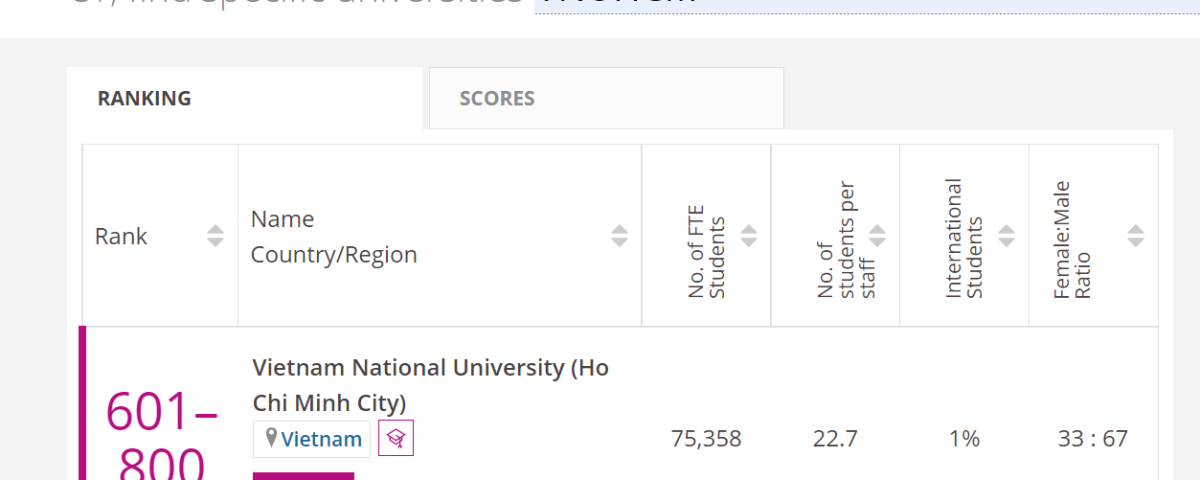The height and width of the screenshot is (480, 1200).
Task: Click the magenta bar under Vietnam
Action: pyautogui.click(x=303, y=476)
